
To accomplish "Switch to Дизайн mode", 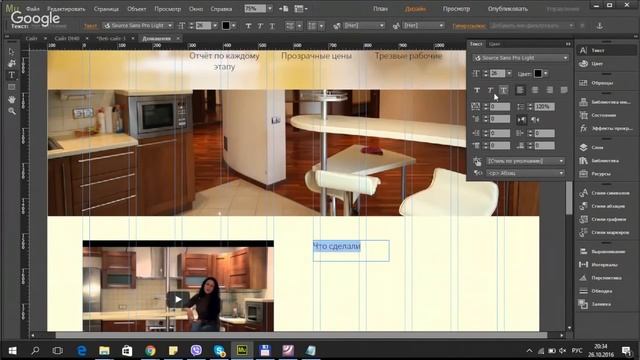I will [415, 9].
